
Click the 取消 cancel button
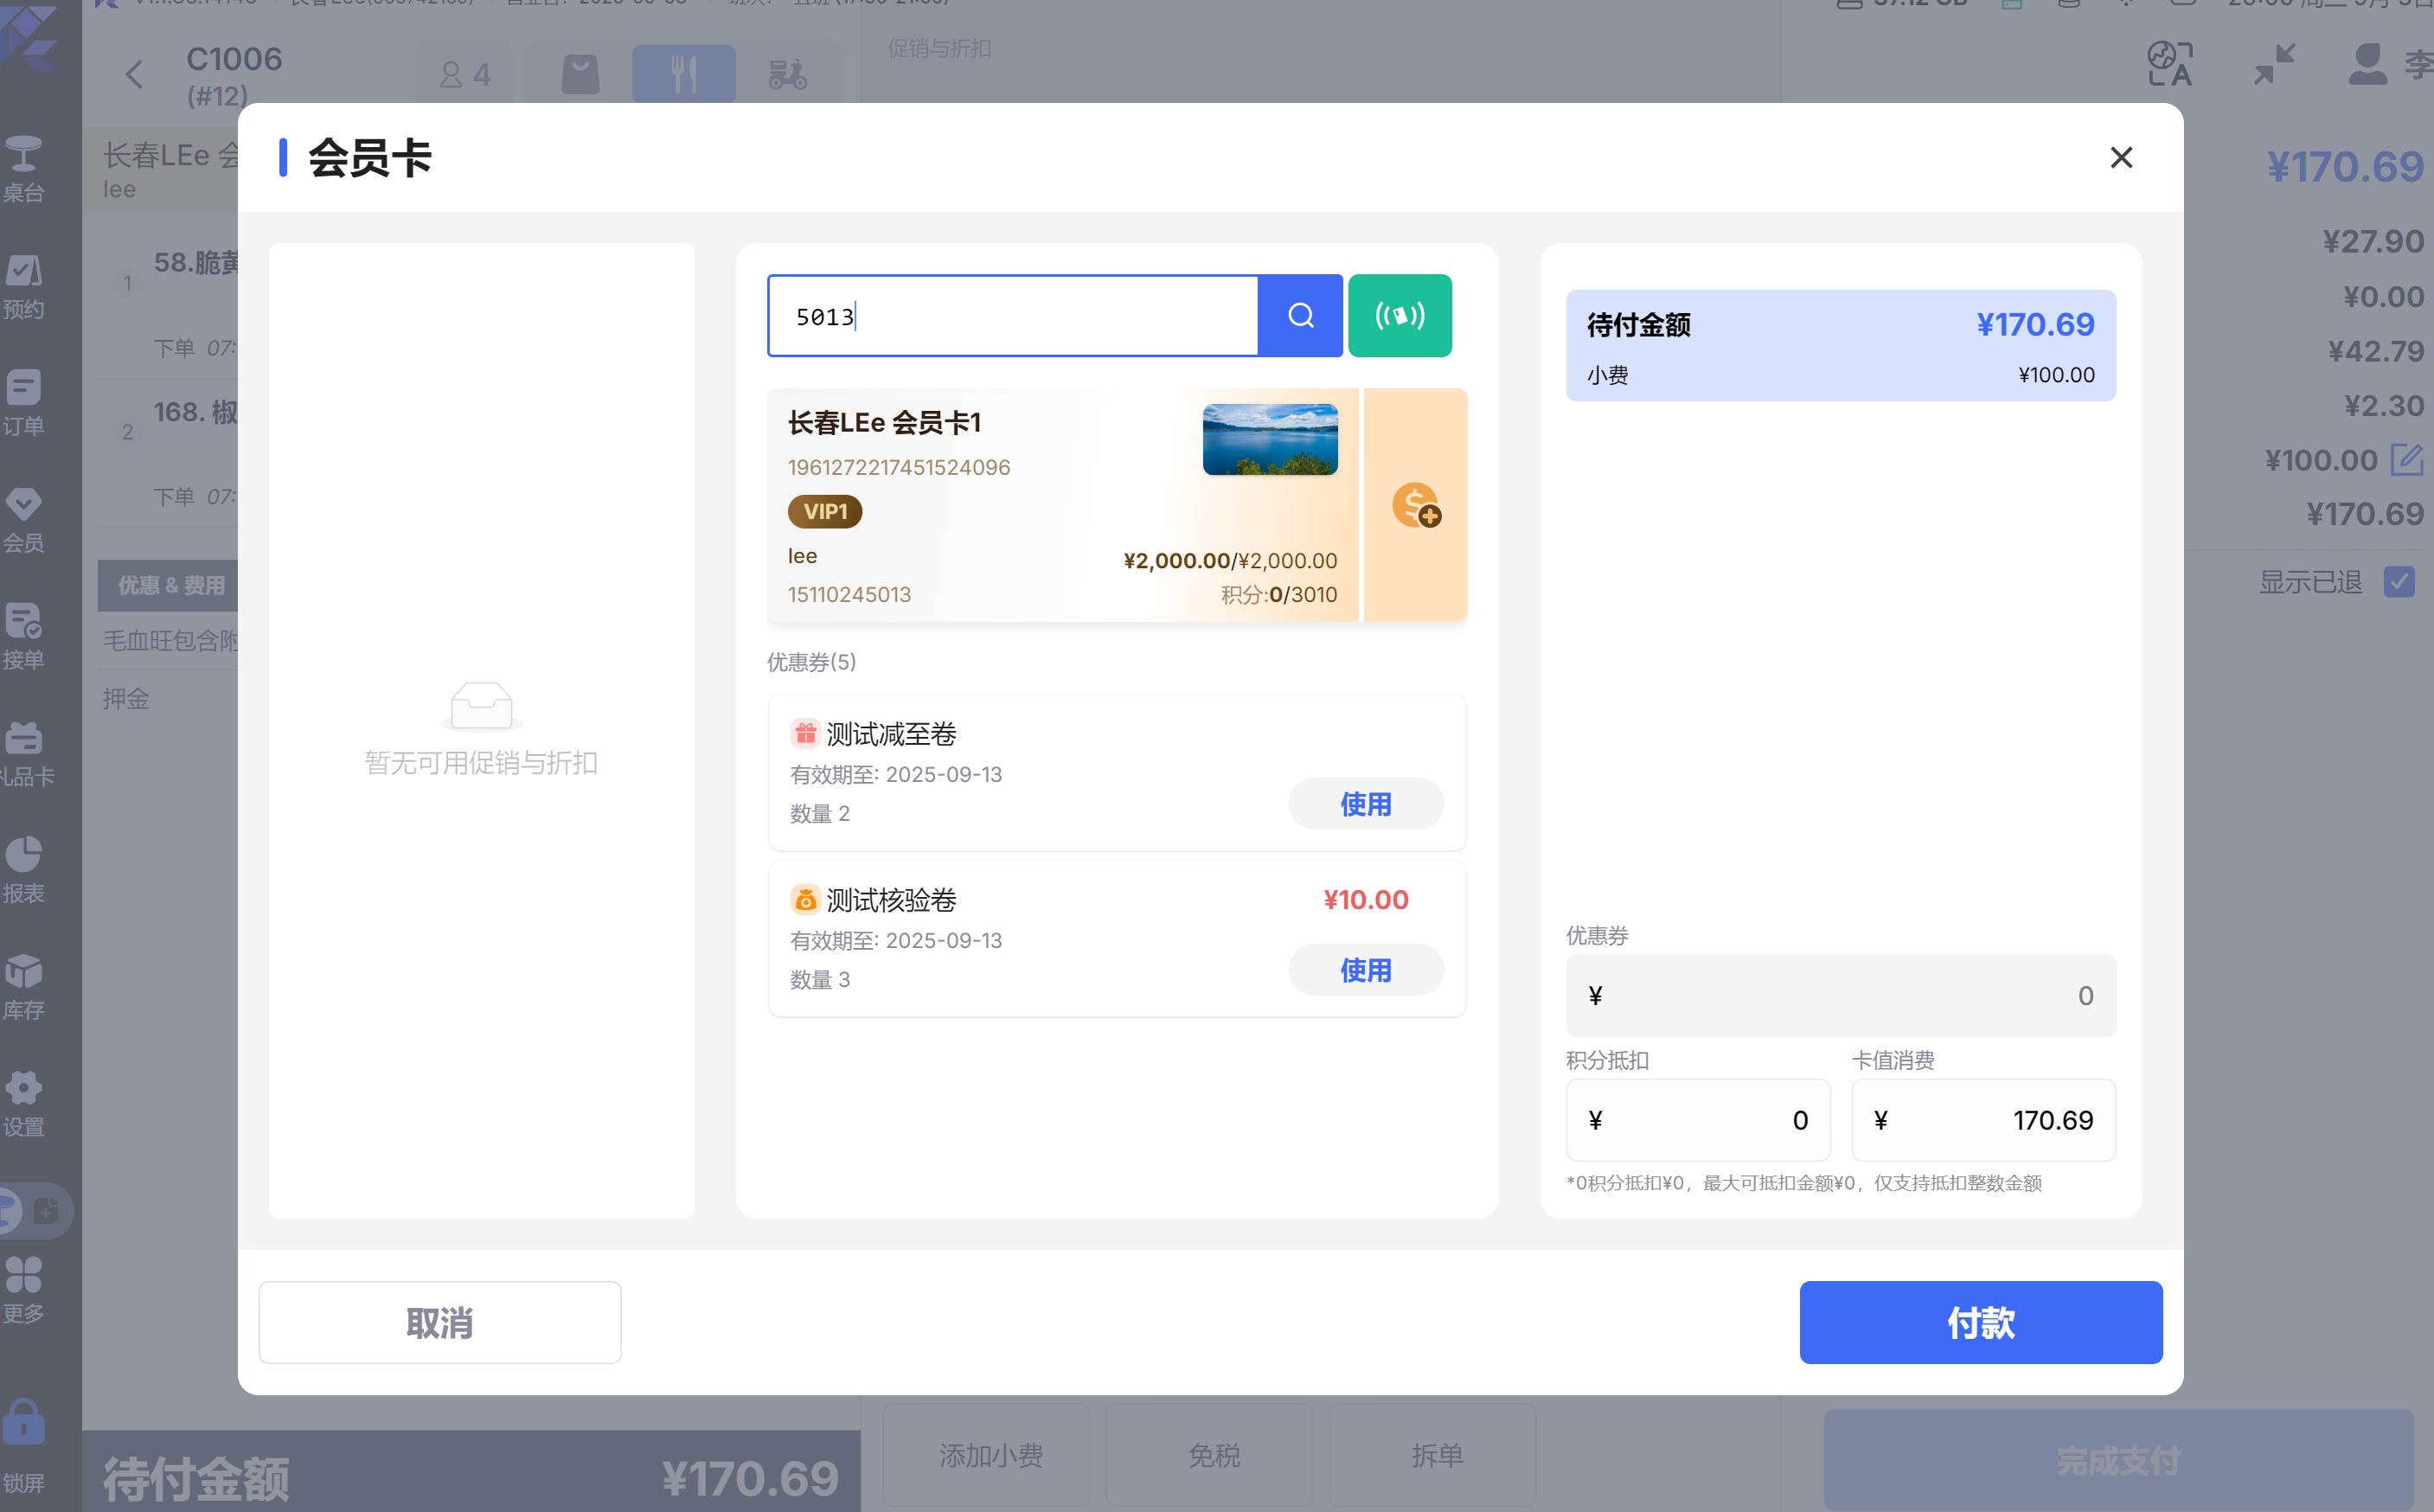click(x=439, y=1322)
